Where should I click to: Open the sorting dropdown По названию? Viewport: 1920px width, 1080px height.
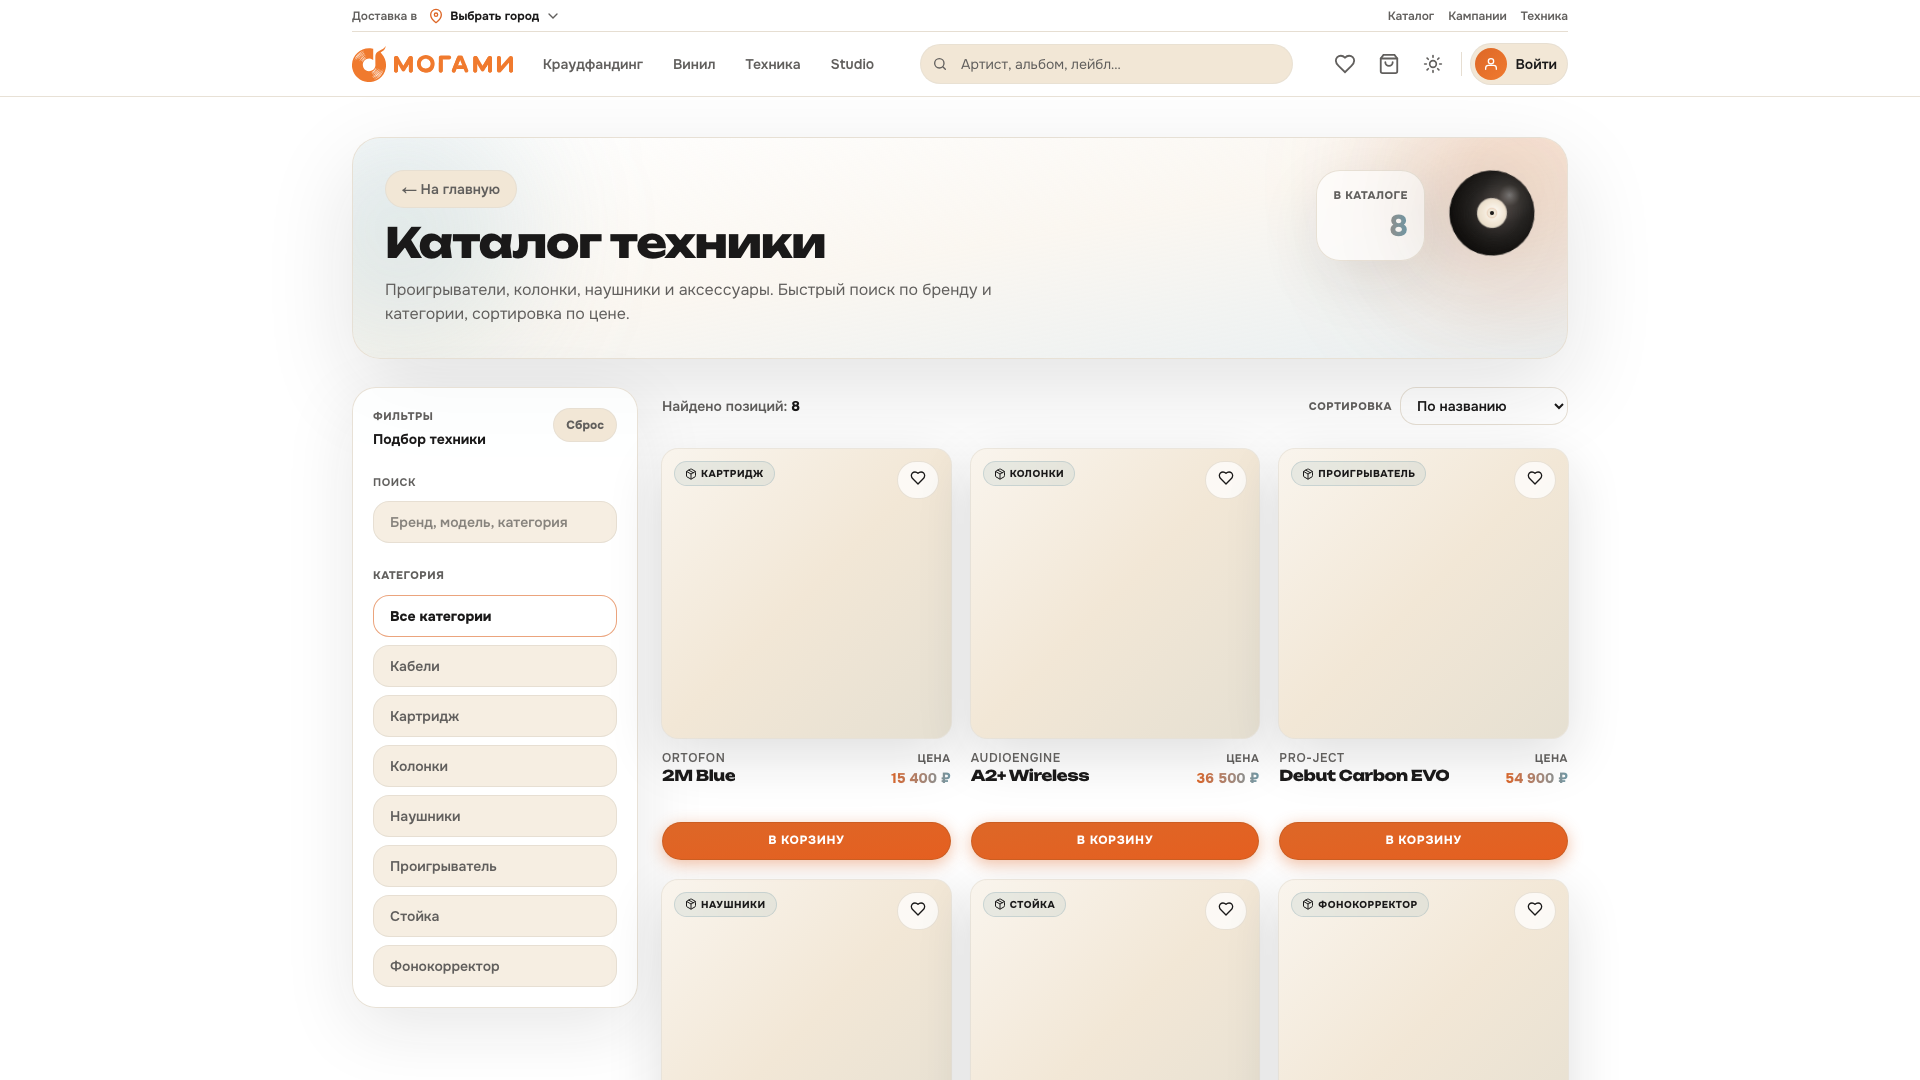click(1484, 406)
